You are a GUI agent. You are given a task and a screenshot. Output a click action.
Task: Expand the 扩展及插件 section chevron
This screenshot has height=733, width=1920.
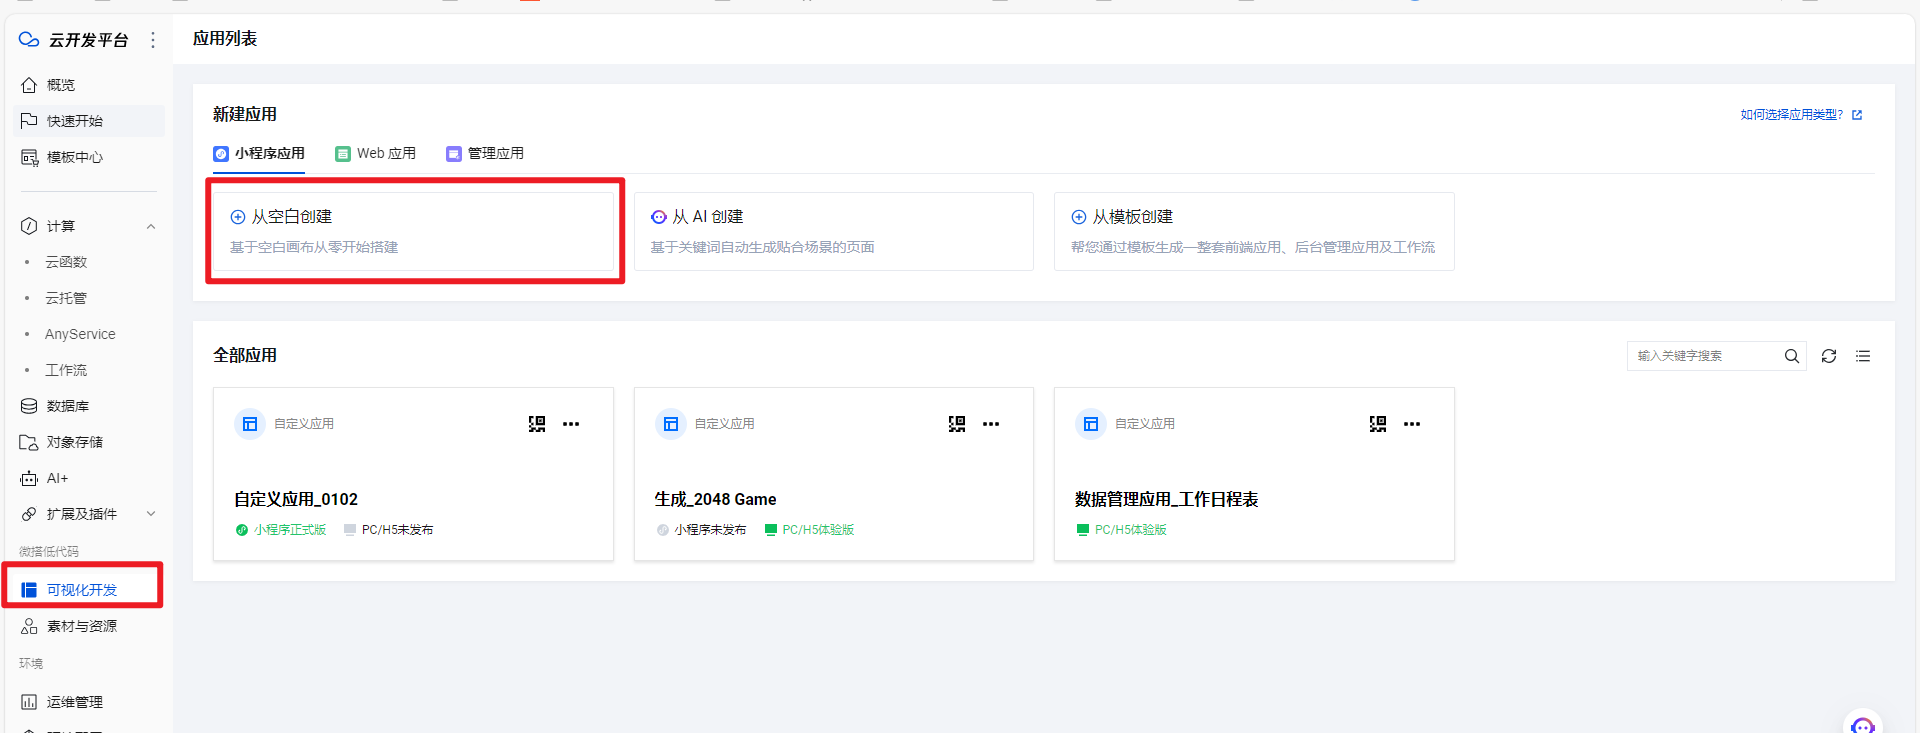(x=151, y=514)
